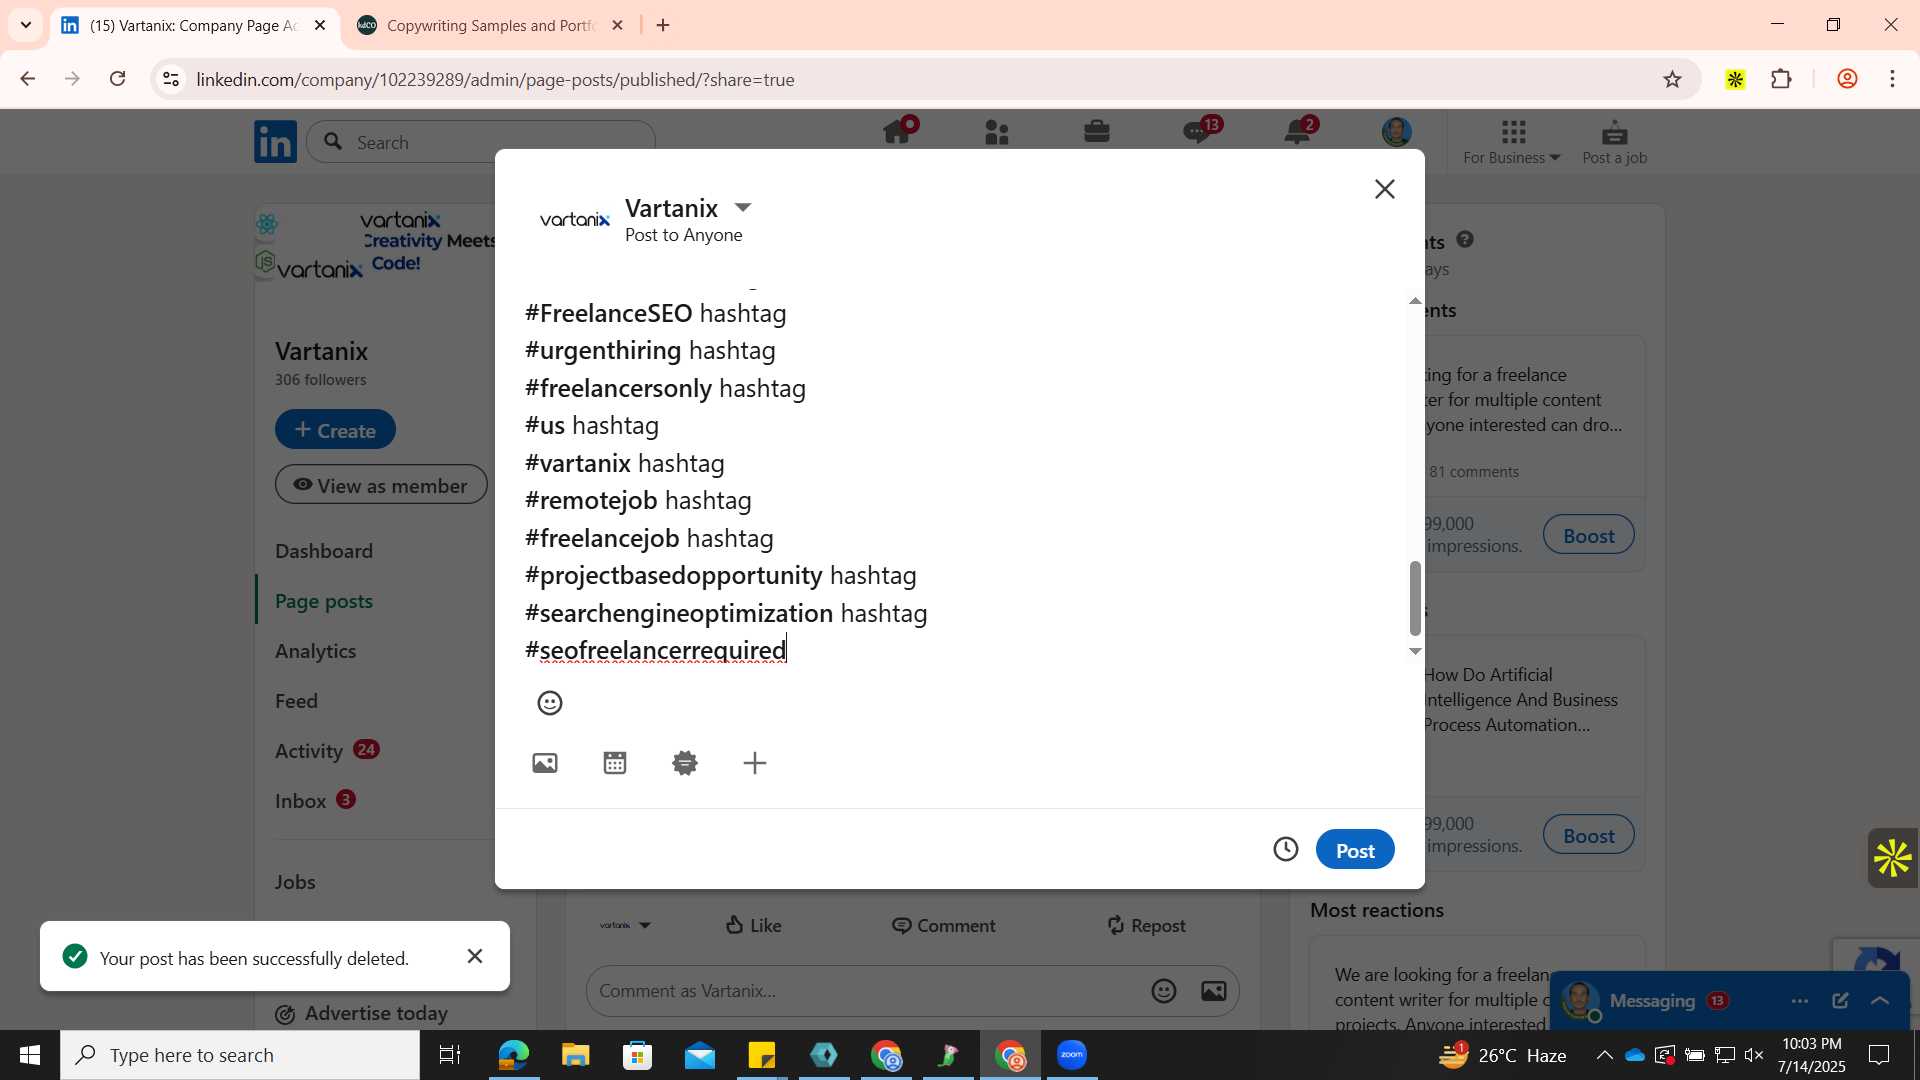This screenshot has width=1920, height=1080.
Task: Open Microsoft Edge from the taskbar
Action: (x=513, y=1055)
